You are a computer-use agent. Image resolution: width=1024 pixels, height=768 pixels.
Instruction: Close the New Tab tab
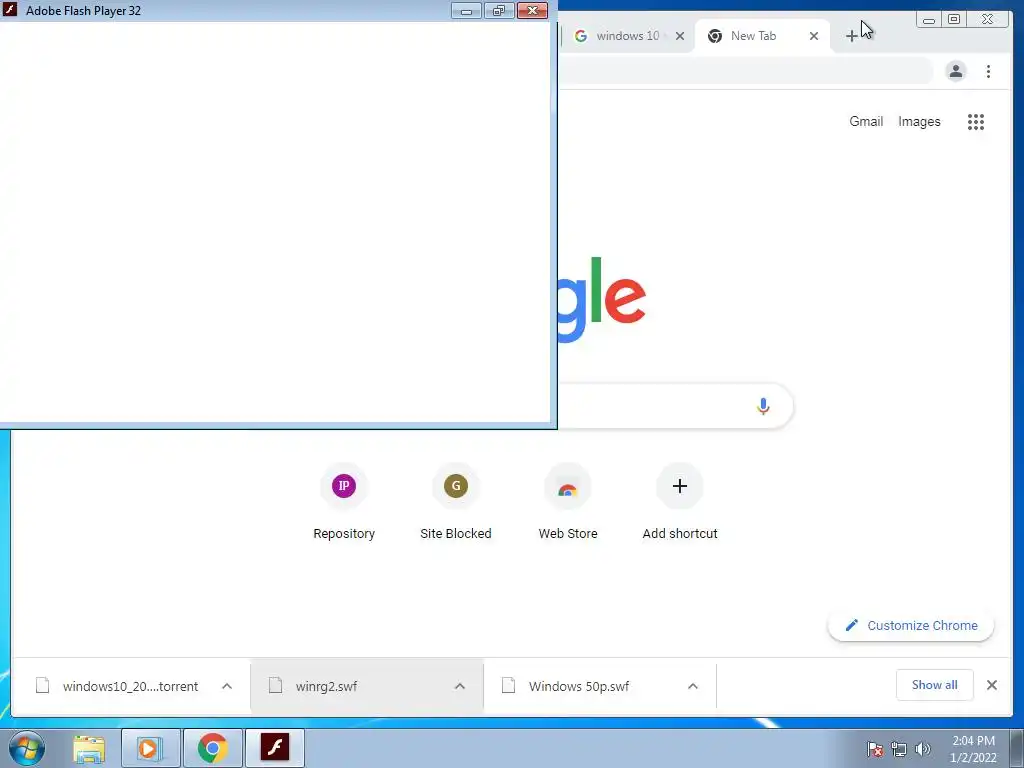coord(814,36)
